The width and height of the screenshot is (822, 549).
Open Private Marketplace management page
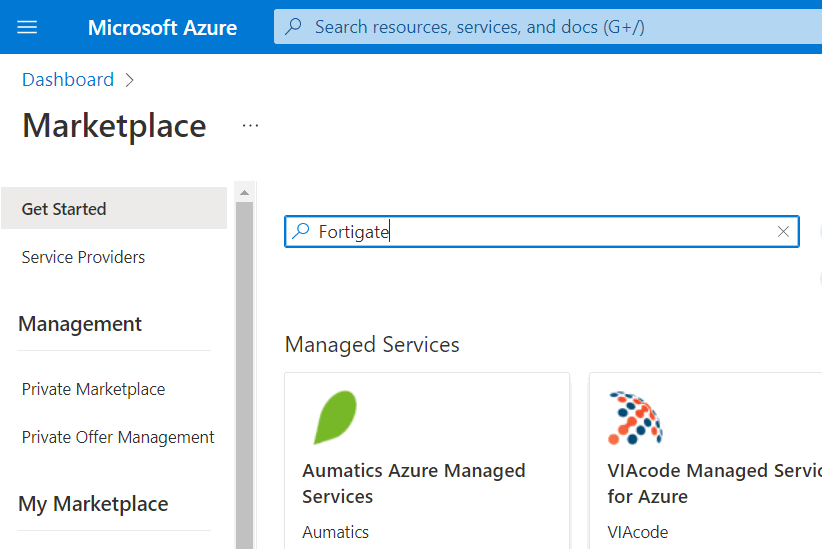tap(93, 389)
